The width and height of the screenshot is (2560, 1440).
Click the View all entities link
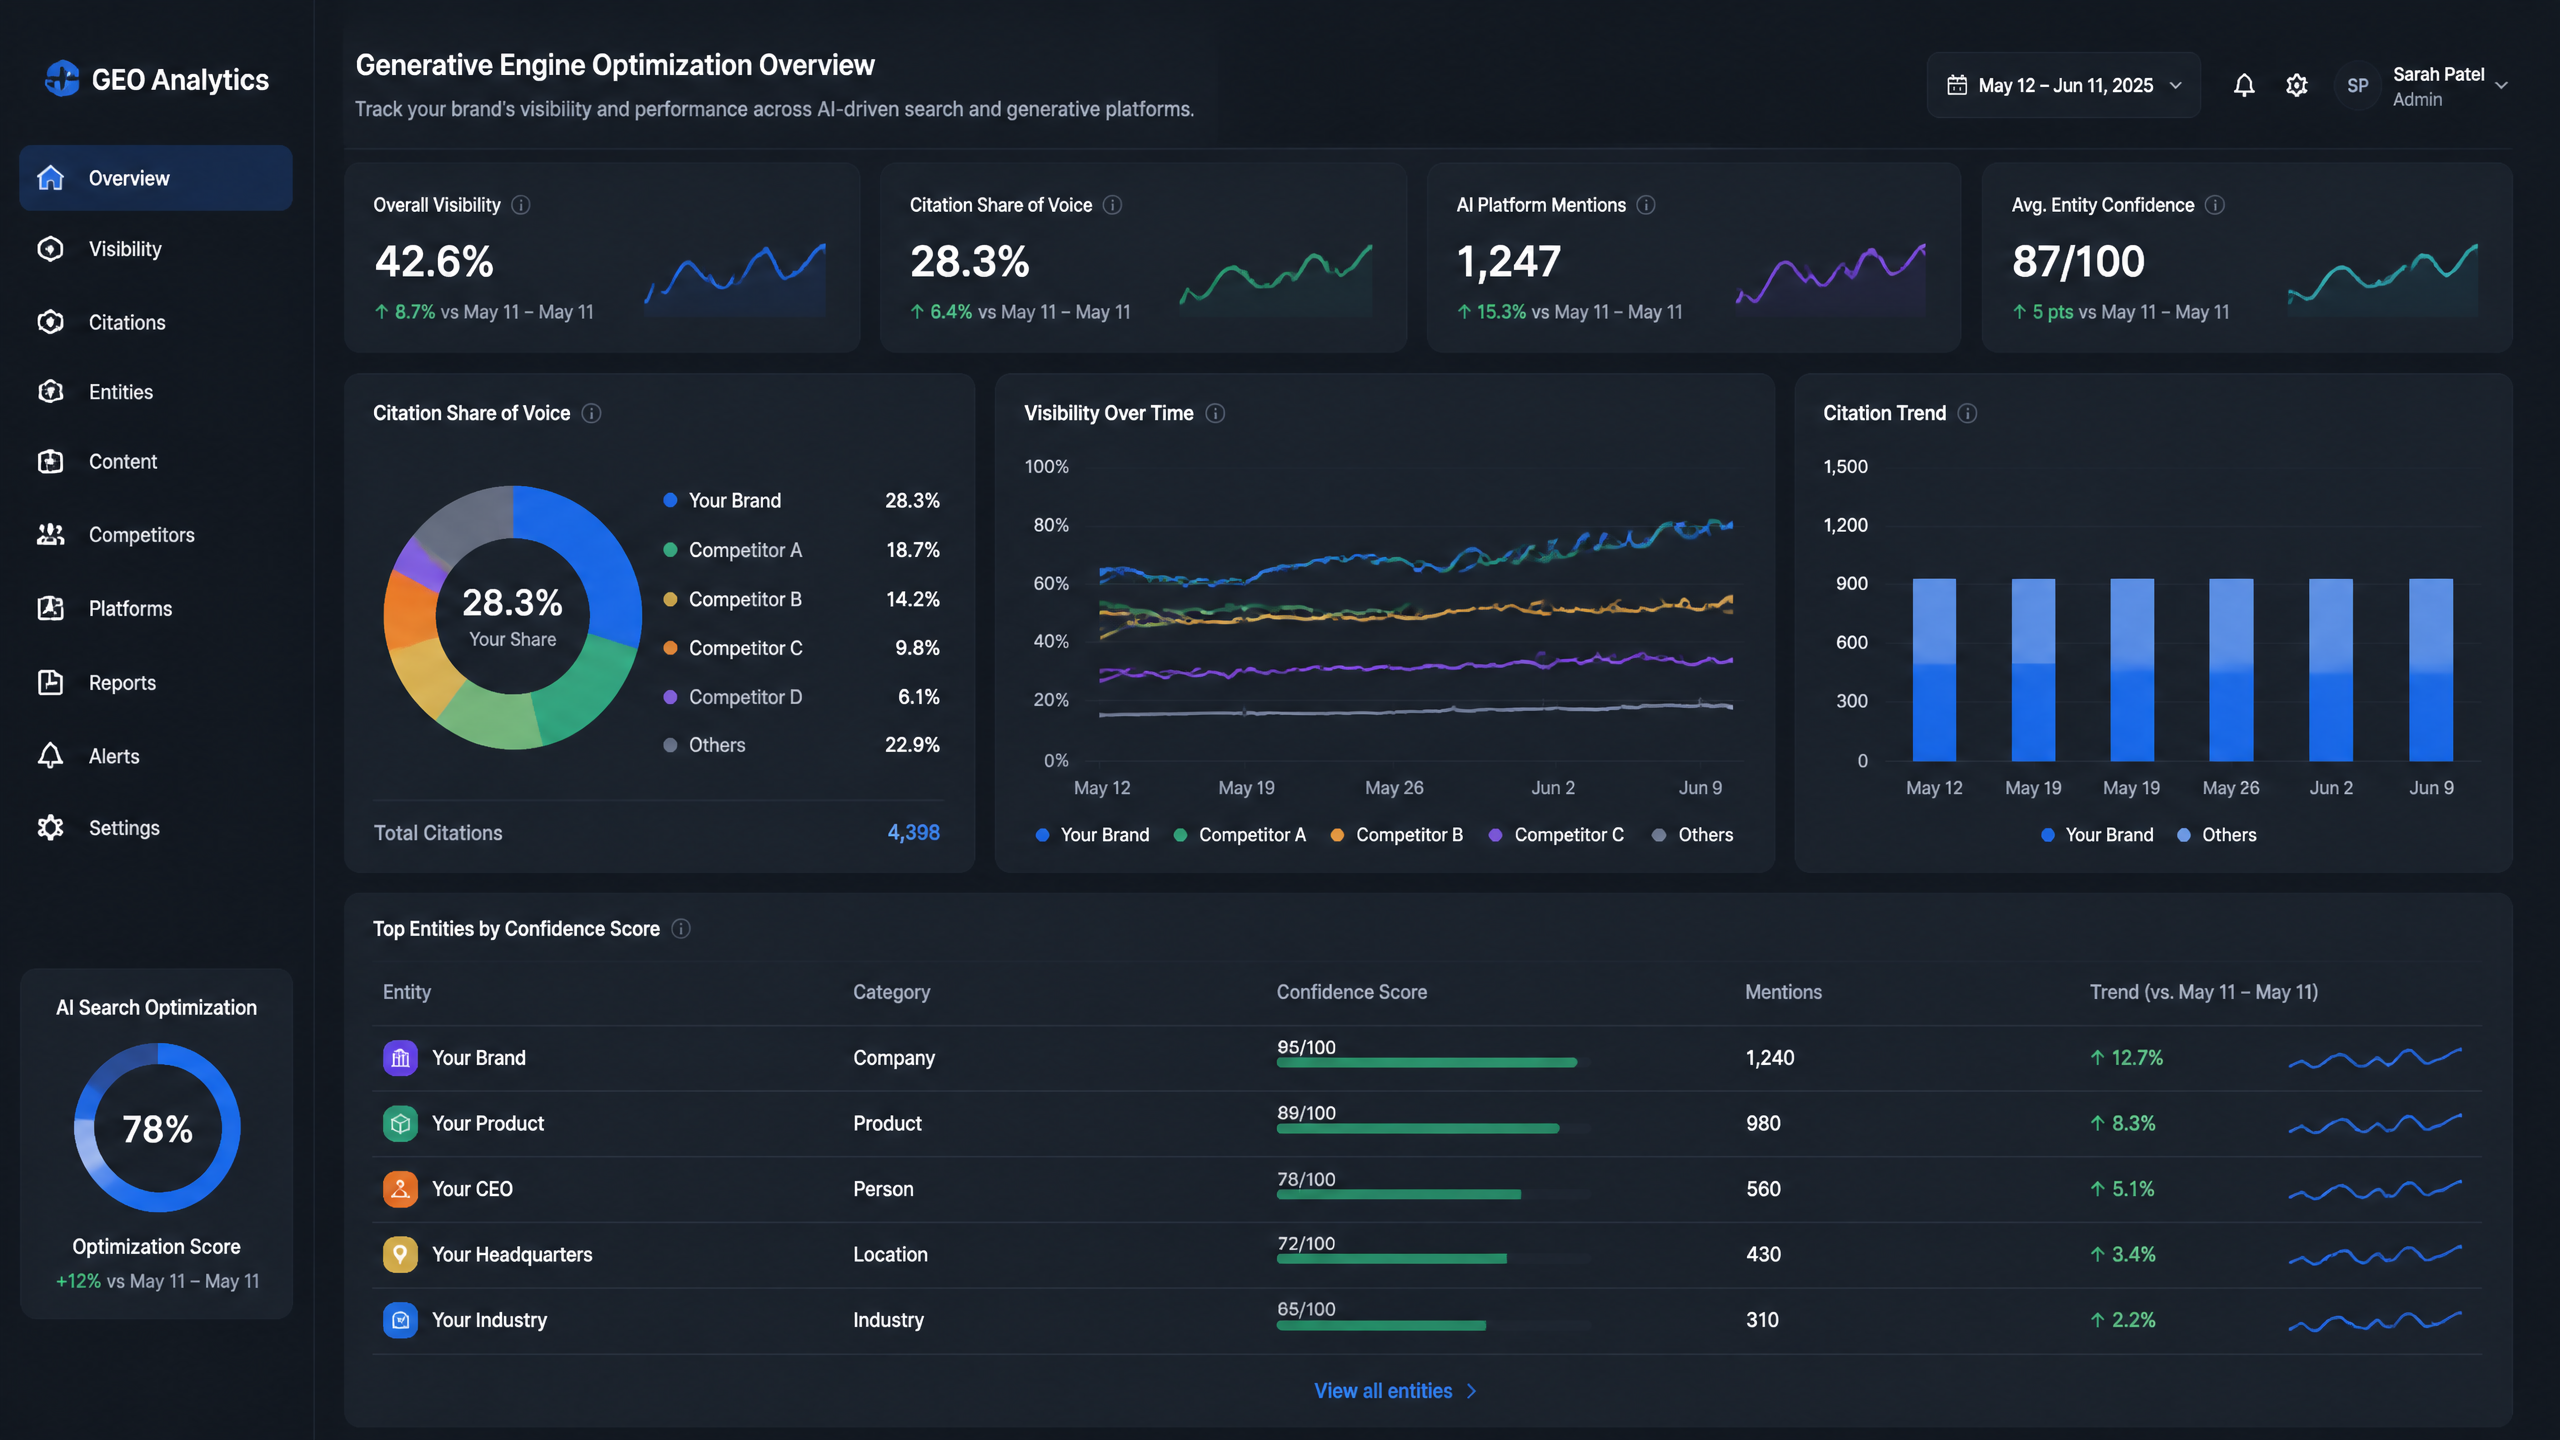pos(1395,1391)
